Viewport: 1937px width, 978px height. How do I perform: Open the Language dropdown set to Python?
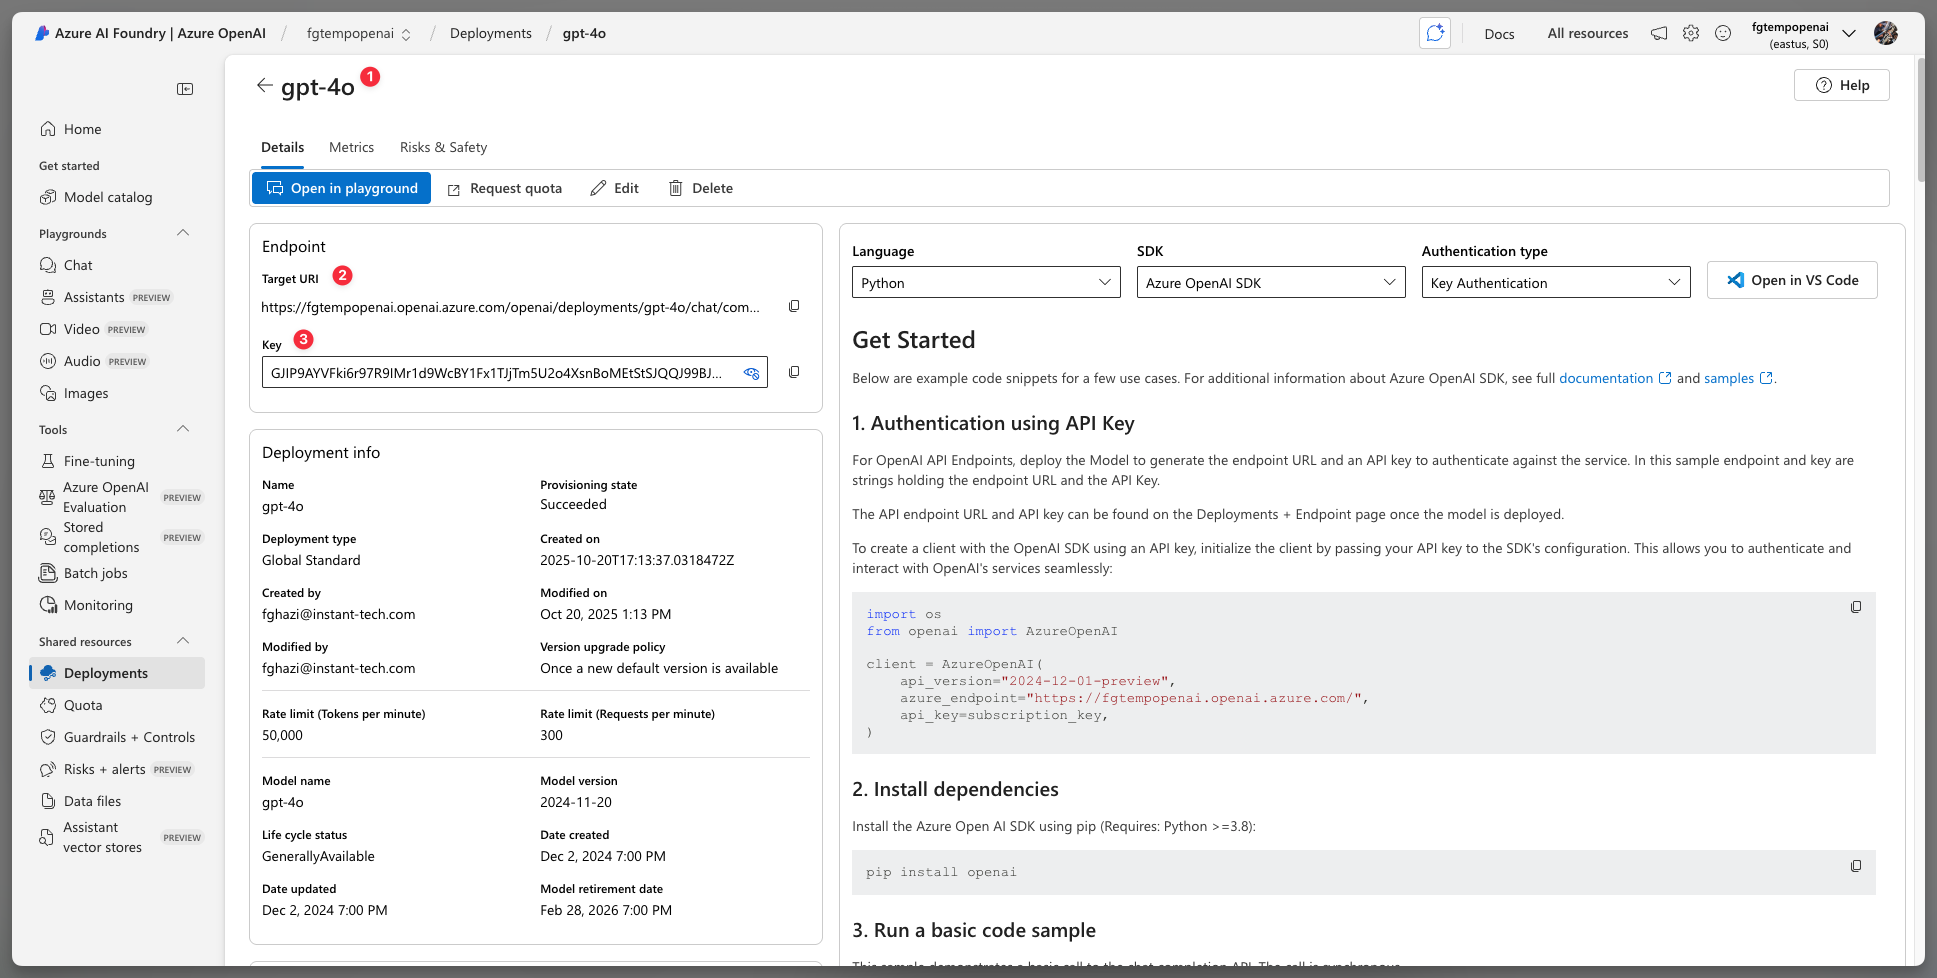click(986, 282)
